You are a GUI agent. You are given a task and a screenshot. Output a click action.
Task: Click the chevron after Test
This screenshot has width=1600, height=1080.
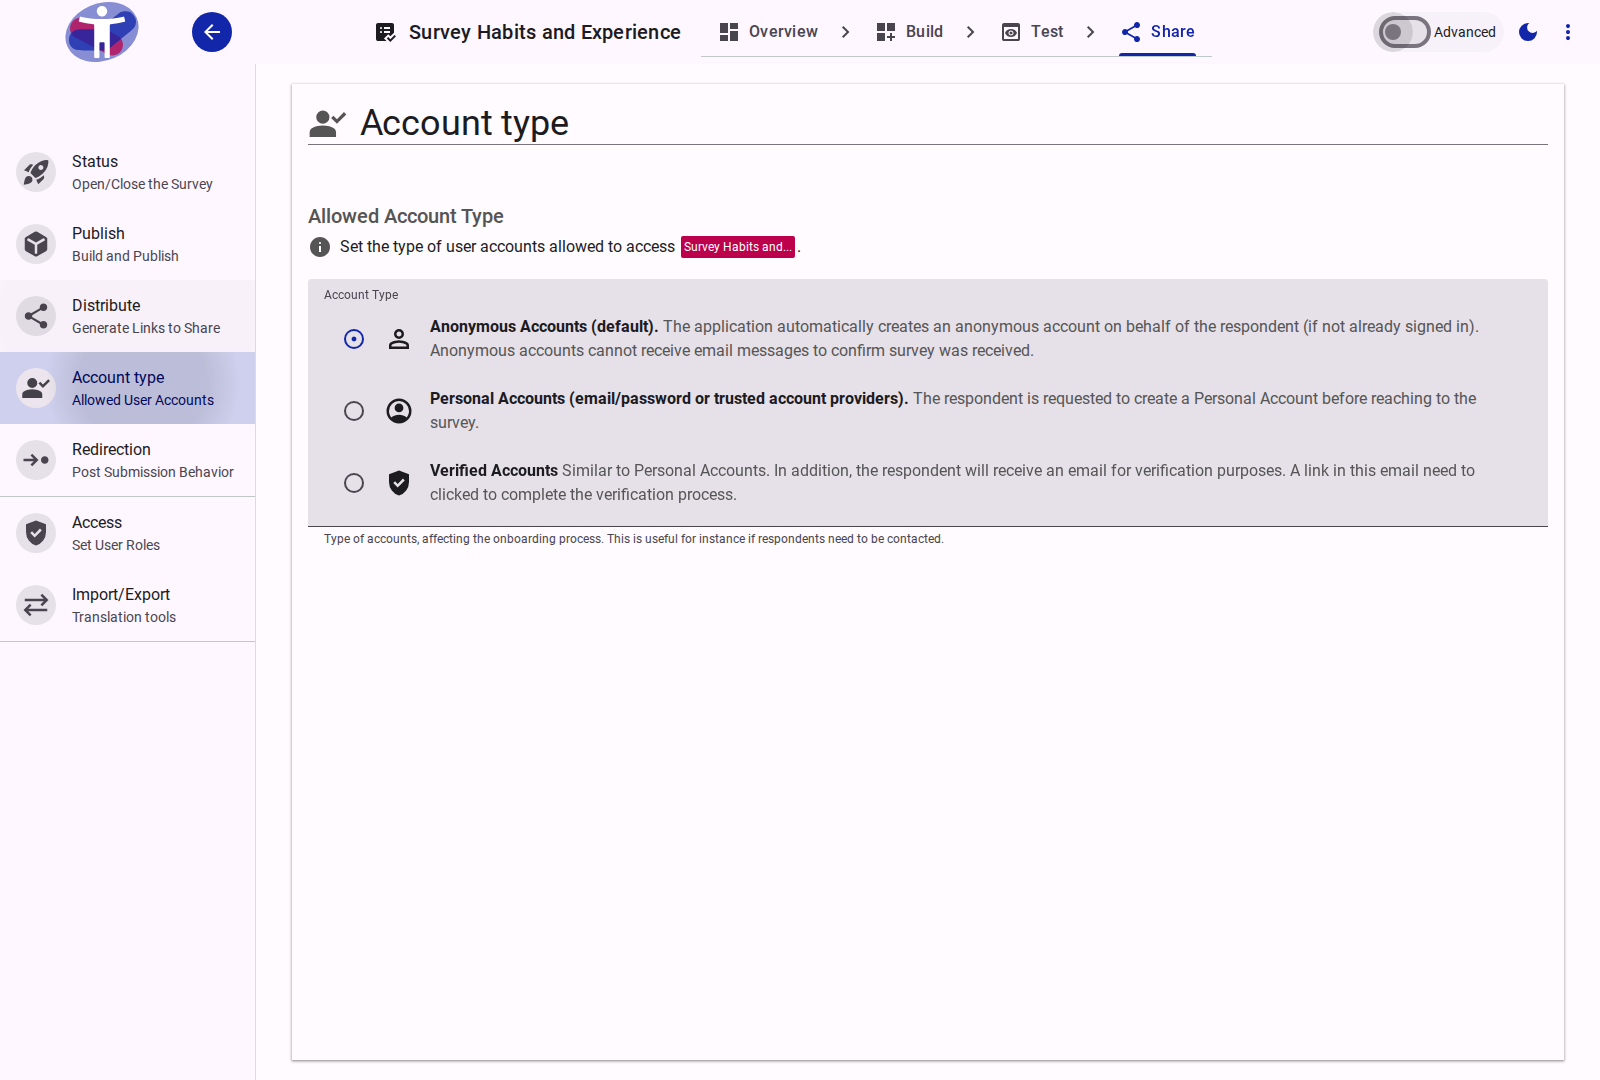coord(1091,32)
